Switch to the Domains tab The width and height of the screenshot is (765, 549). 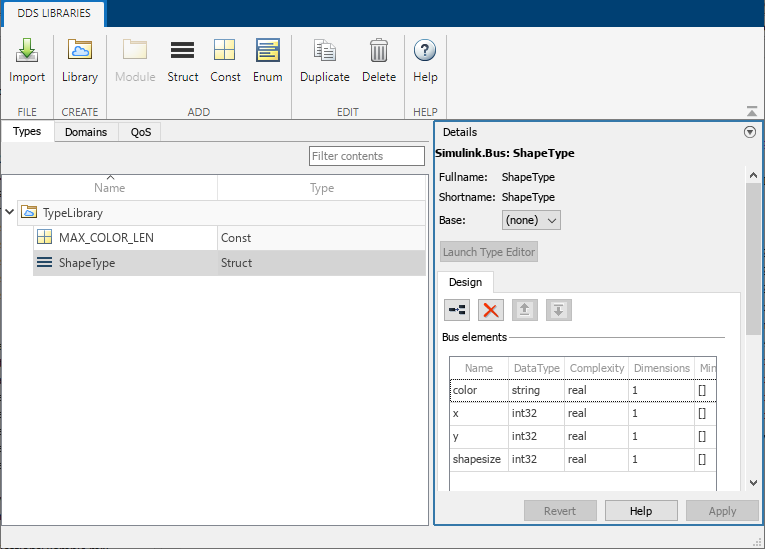click(x=86, y=132)
